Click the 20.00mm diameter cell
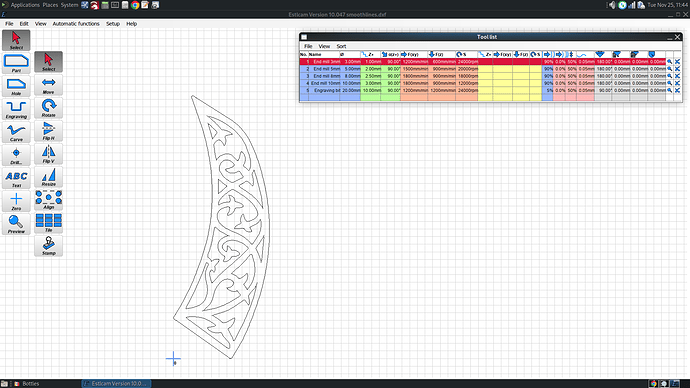Screen dimensions: 690x388 (x=350, y=90)
